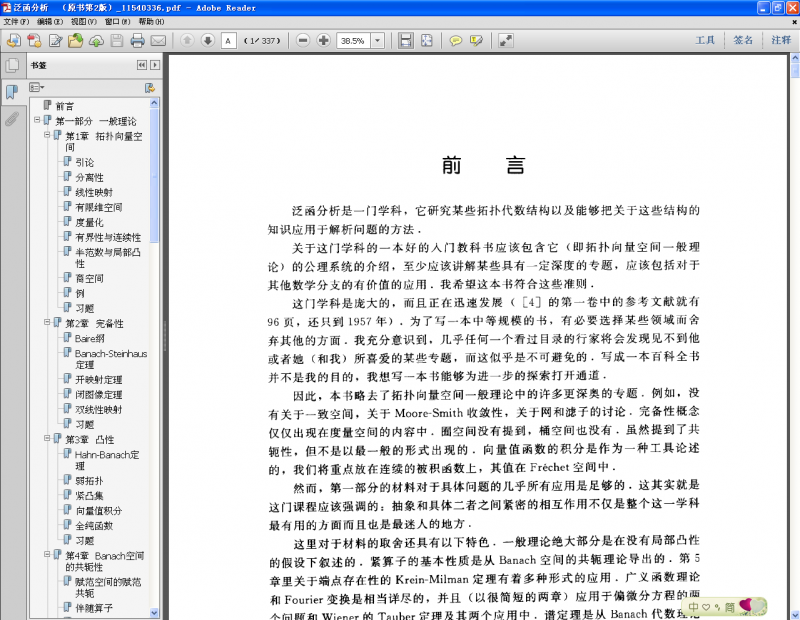Open the Attachments paperclip panel
This screenshot has width=800, height=620.
[x=12, y=119]
